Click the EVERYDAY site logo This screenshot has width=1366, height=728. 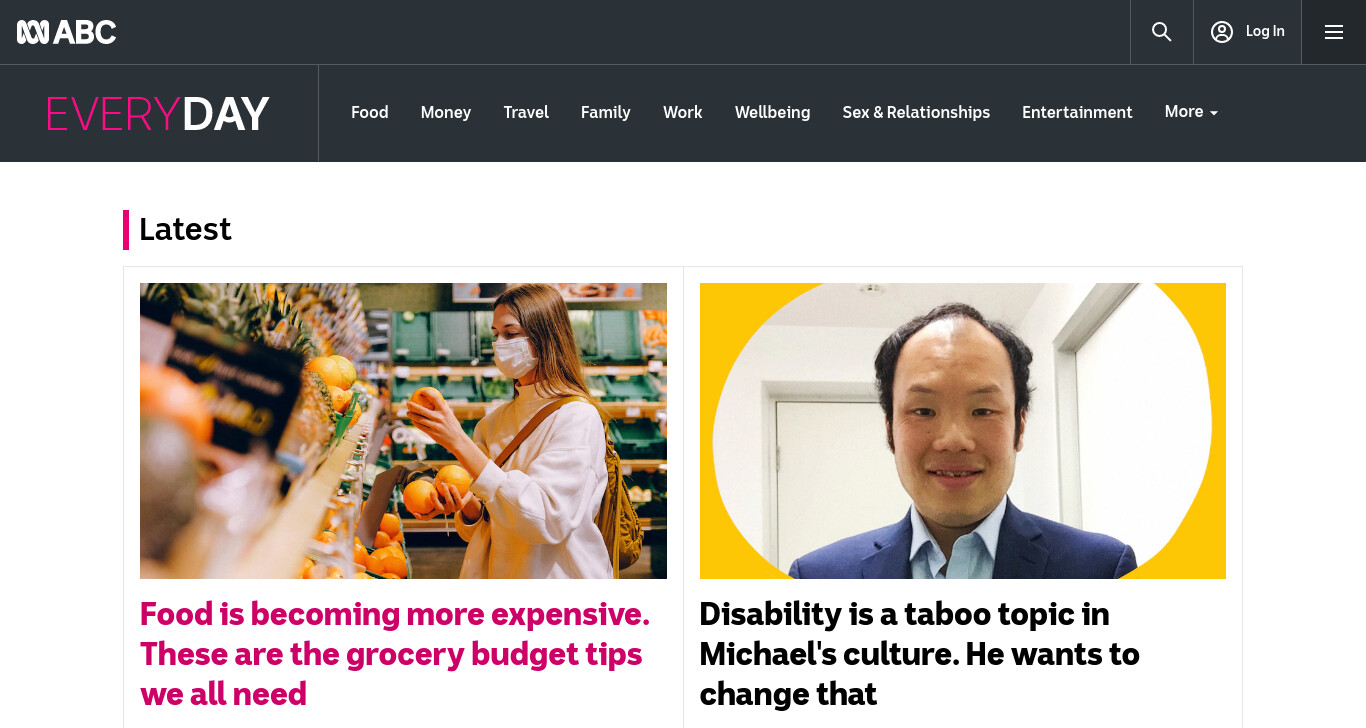tap(158, 114)
